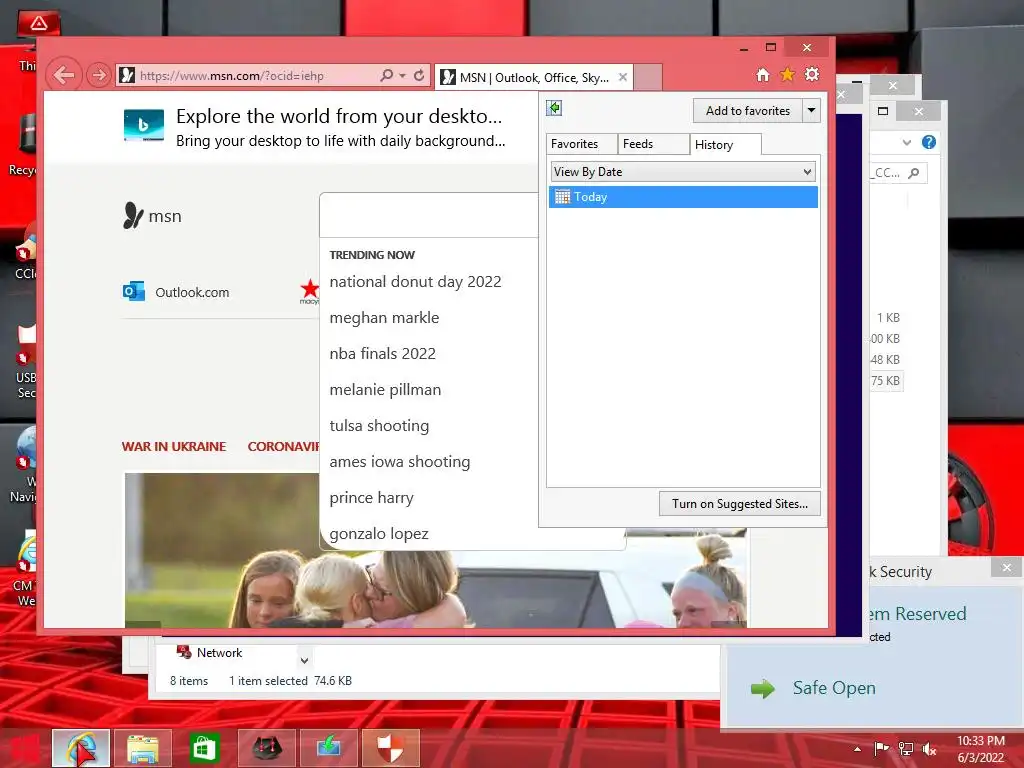This screenshot has height=768, width=1024.
Task: Open the Outlook.com icon link
Action: point(134,291)
